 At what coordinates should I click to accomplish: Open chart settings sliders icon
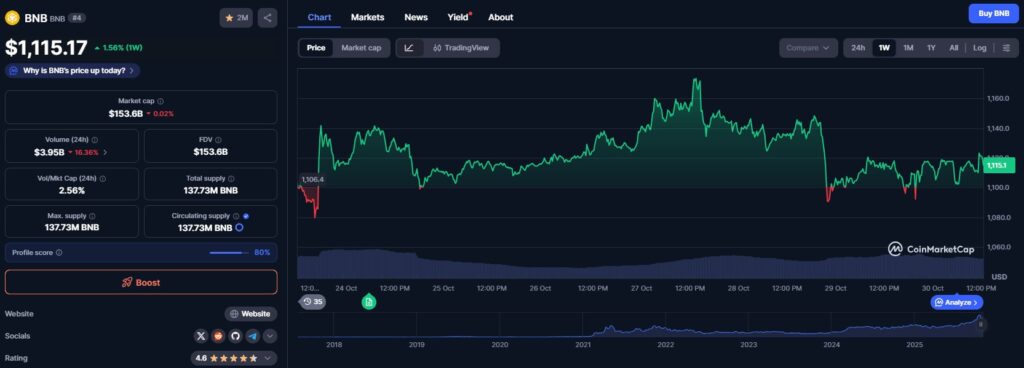[1006, 48]
